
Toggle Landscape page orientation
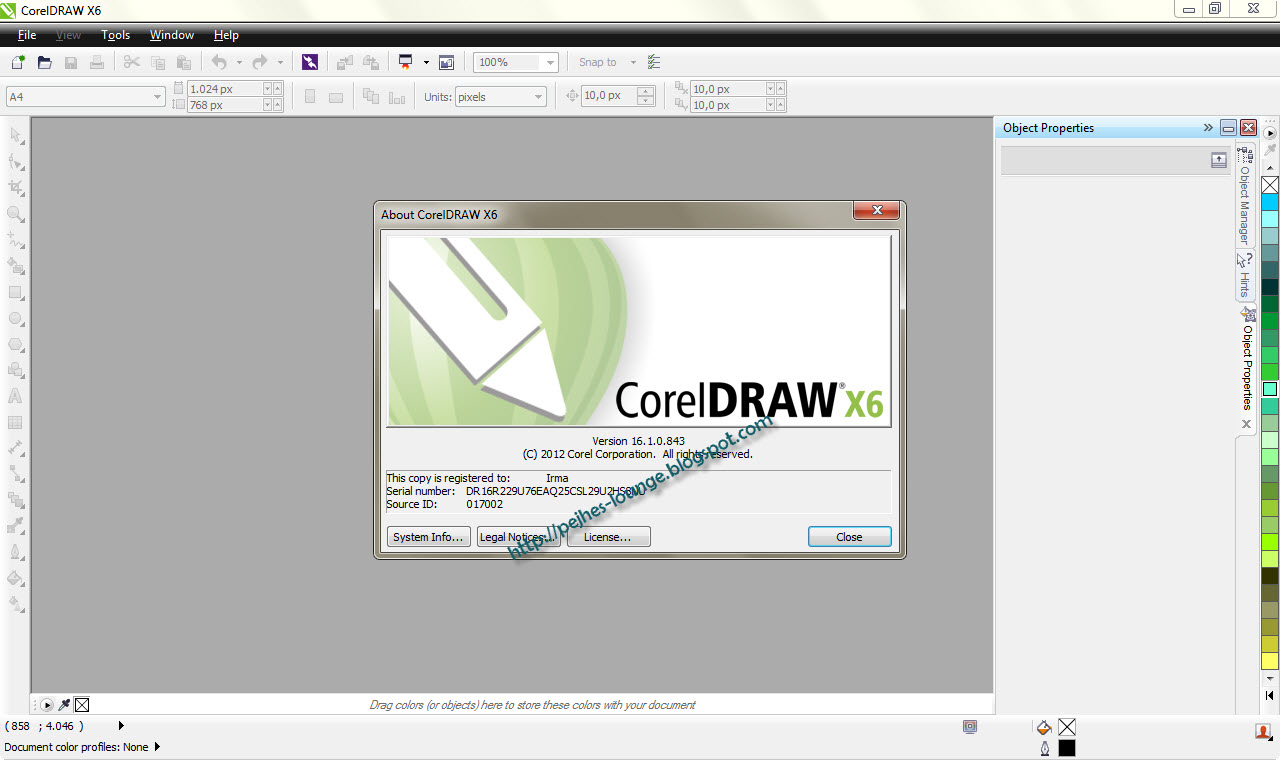pyautogui.click(x=336, y=97)
